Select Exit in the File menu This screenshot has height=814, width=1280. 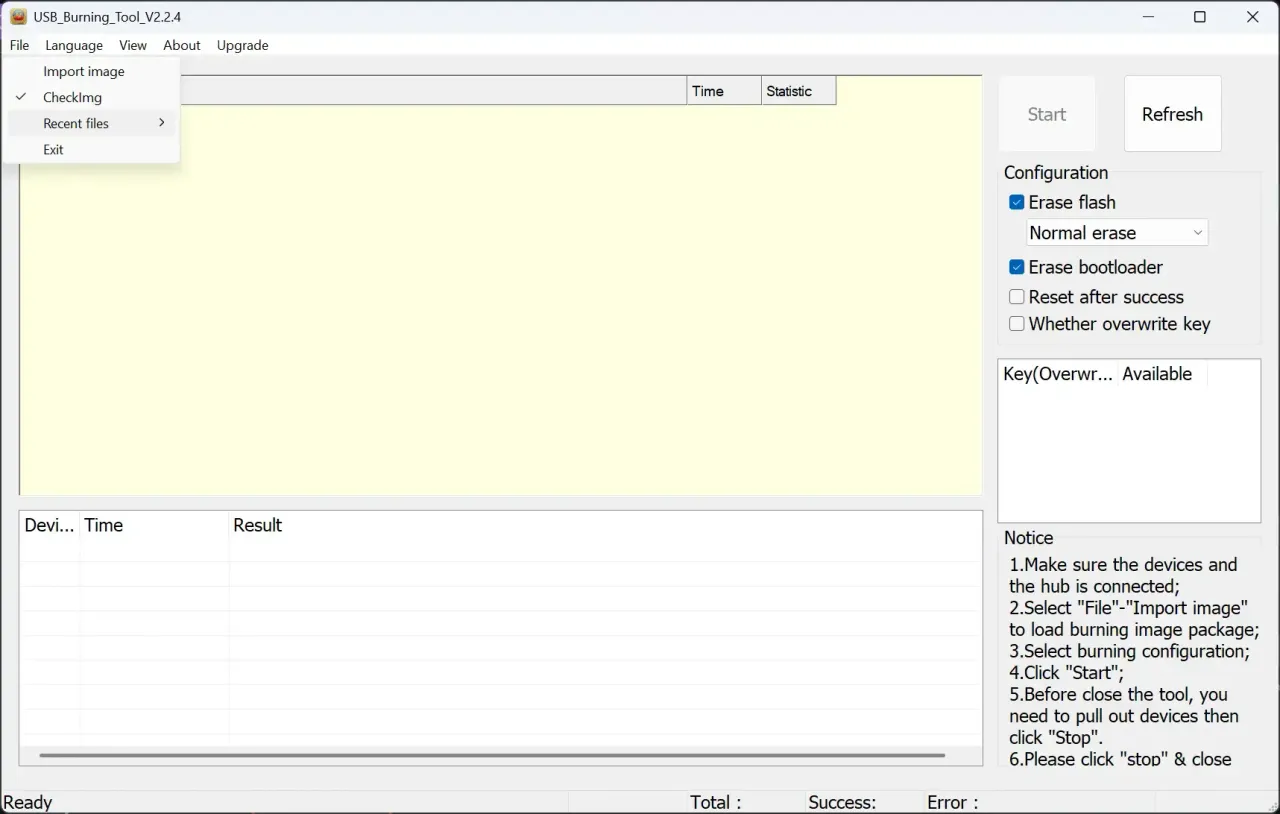click(92, 150)
